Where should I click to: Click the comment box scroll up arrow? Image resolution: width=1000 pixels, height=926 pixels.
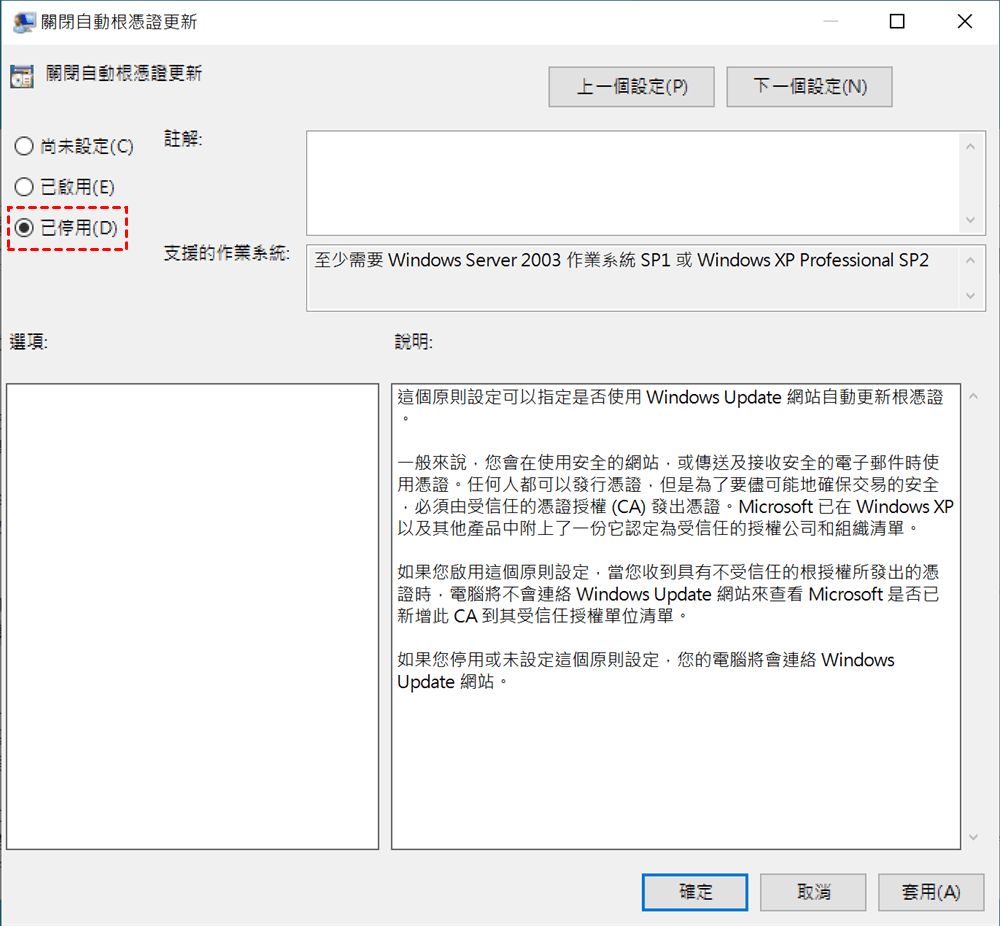click(x=971, y=147)
